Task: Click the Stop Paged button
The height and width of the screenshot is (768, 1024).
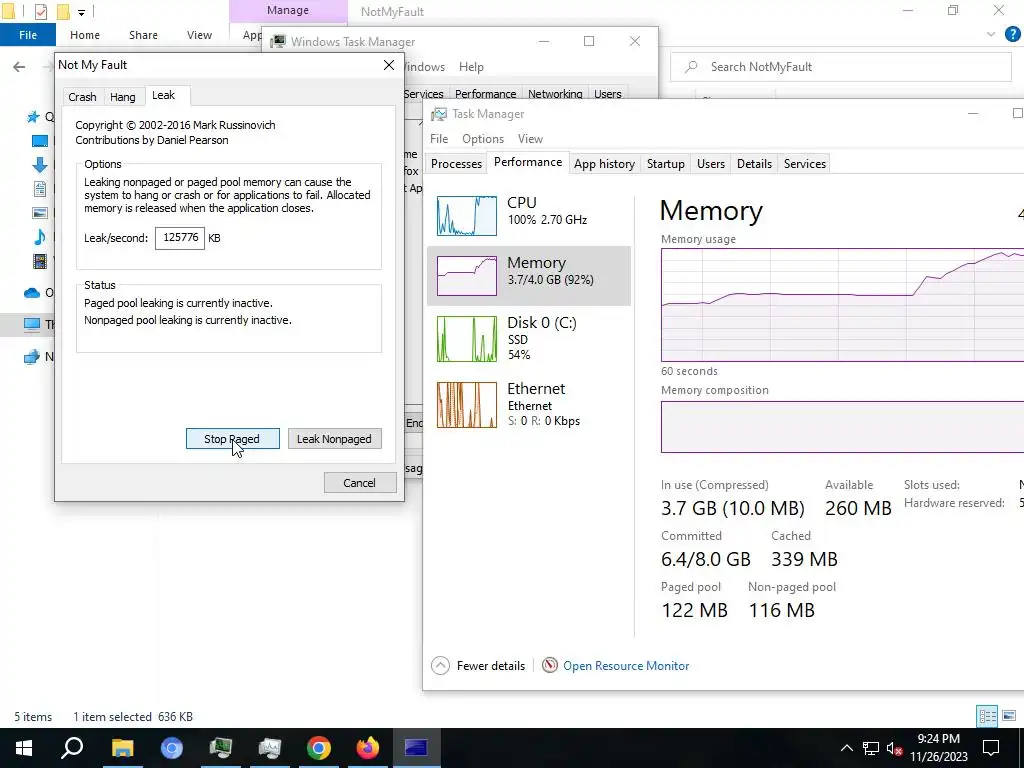Action: pos(232,439)
